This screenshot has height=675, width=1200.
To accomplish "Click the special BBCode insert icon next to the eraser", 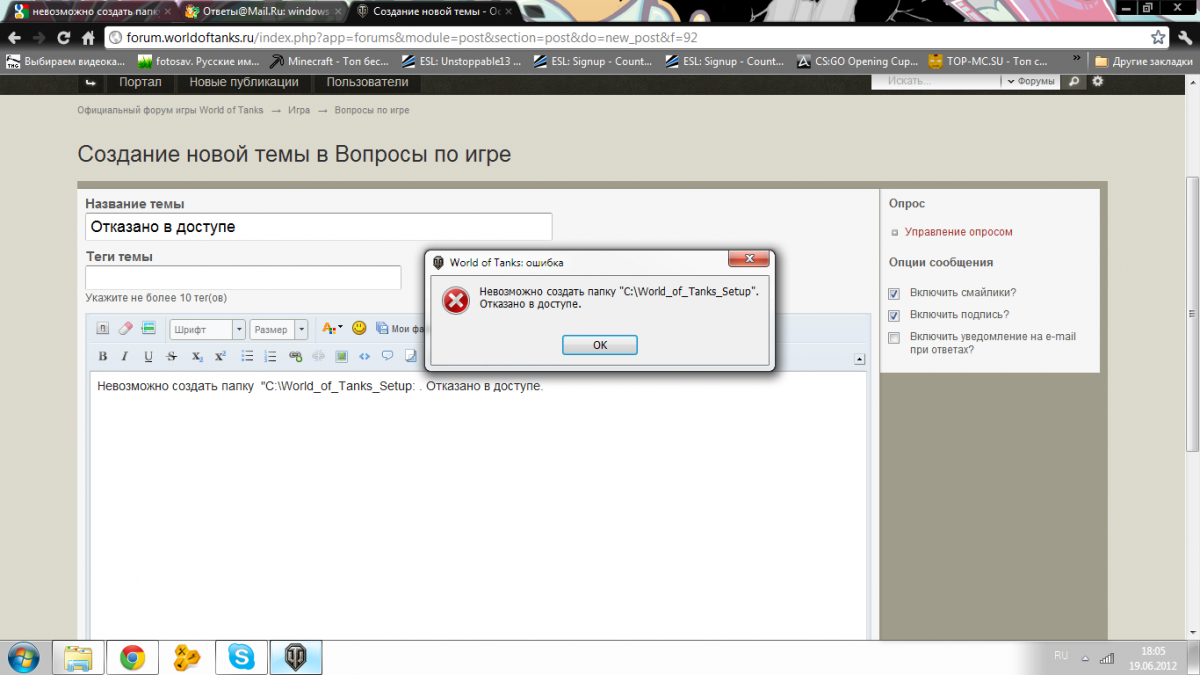I will pos(148,328).
